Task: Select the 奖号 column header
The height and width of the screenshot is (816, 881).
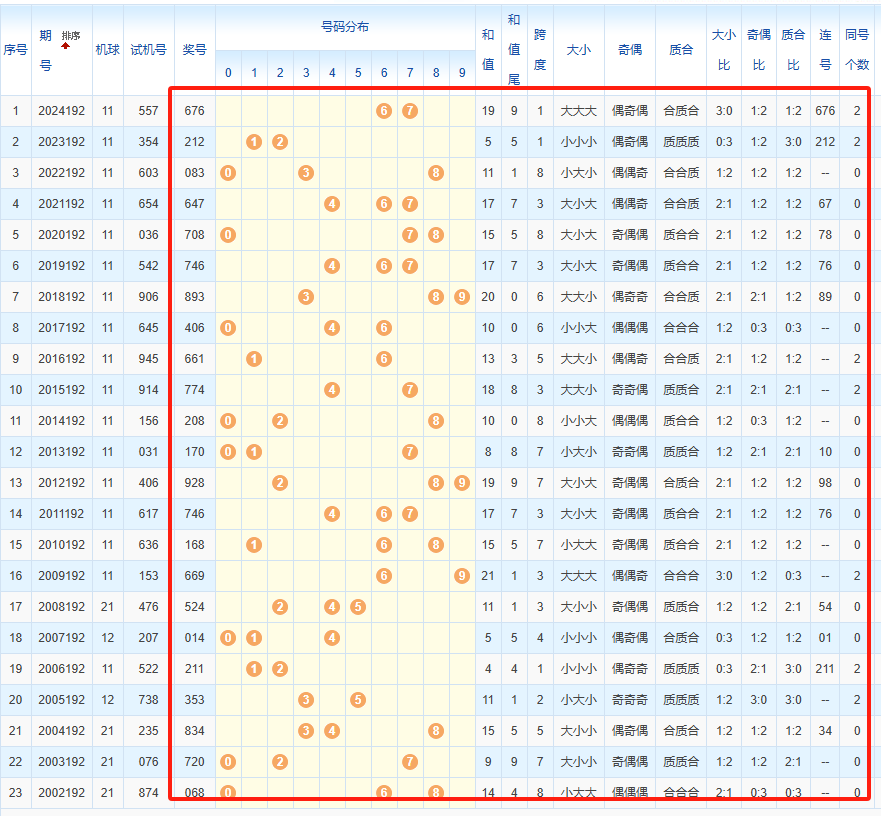Action: pos(194,49)
